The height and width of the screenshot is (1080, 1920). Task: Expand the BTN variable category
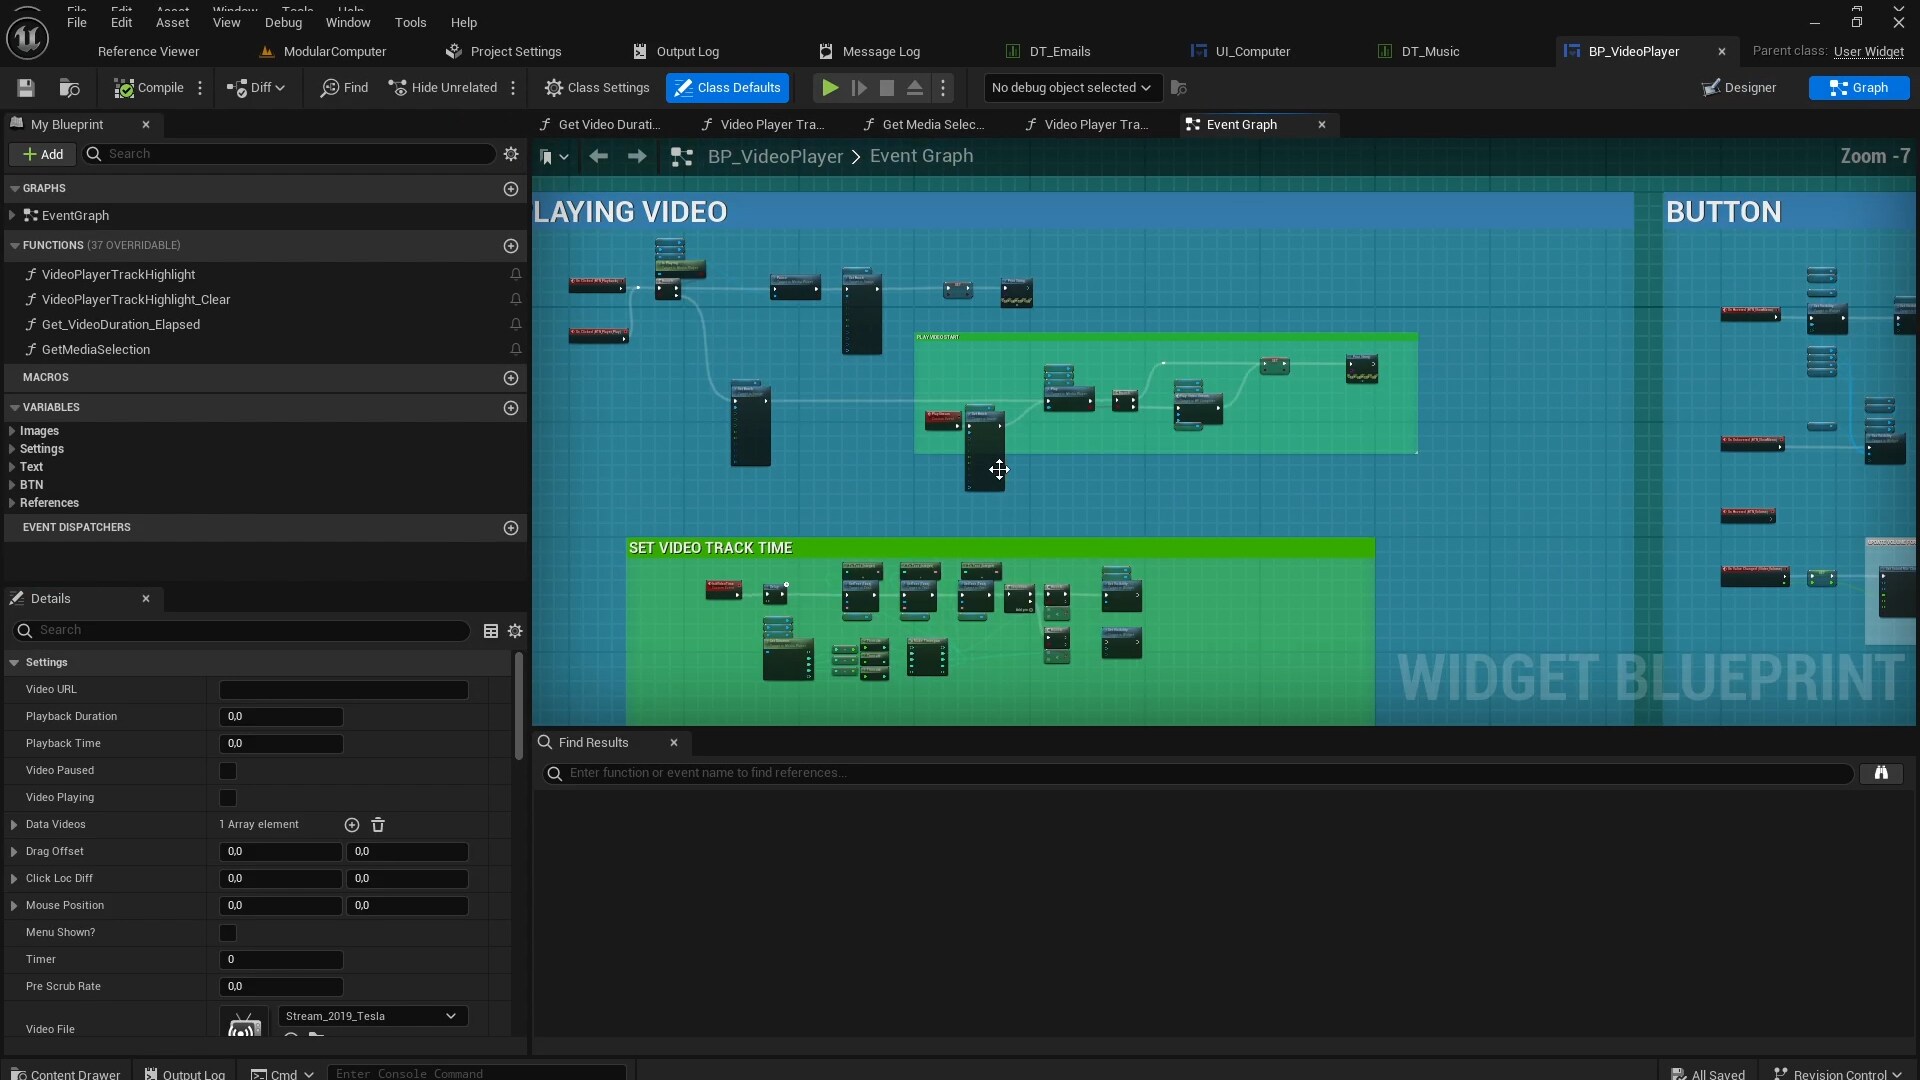[x=12, y=485]
